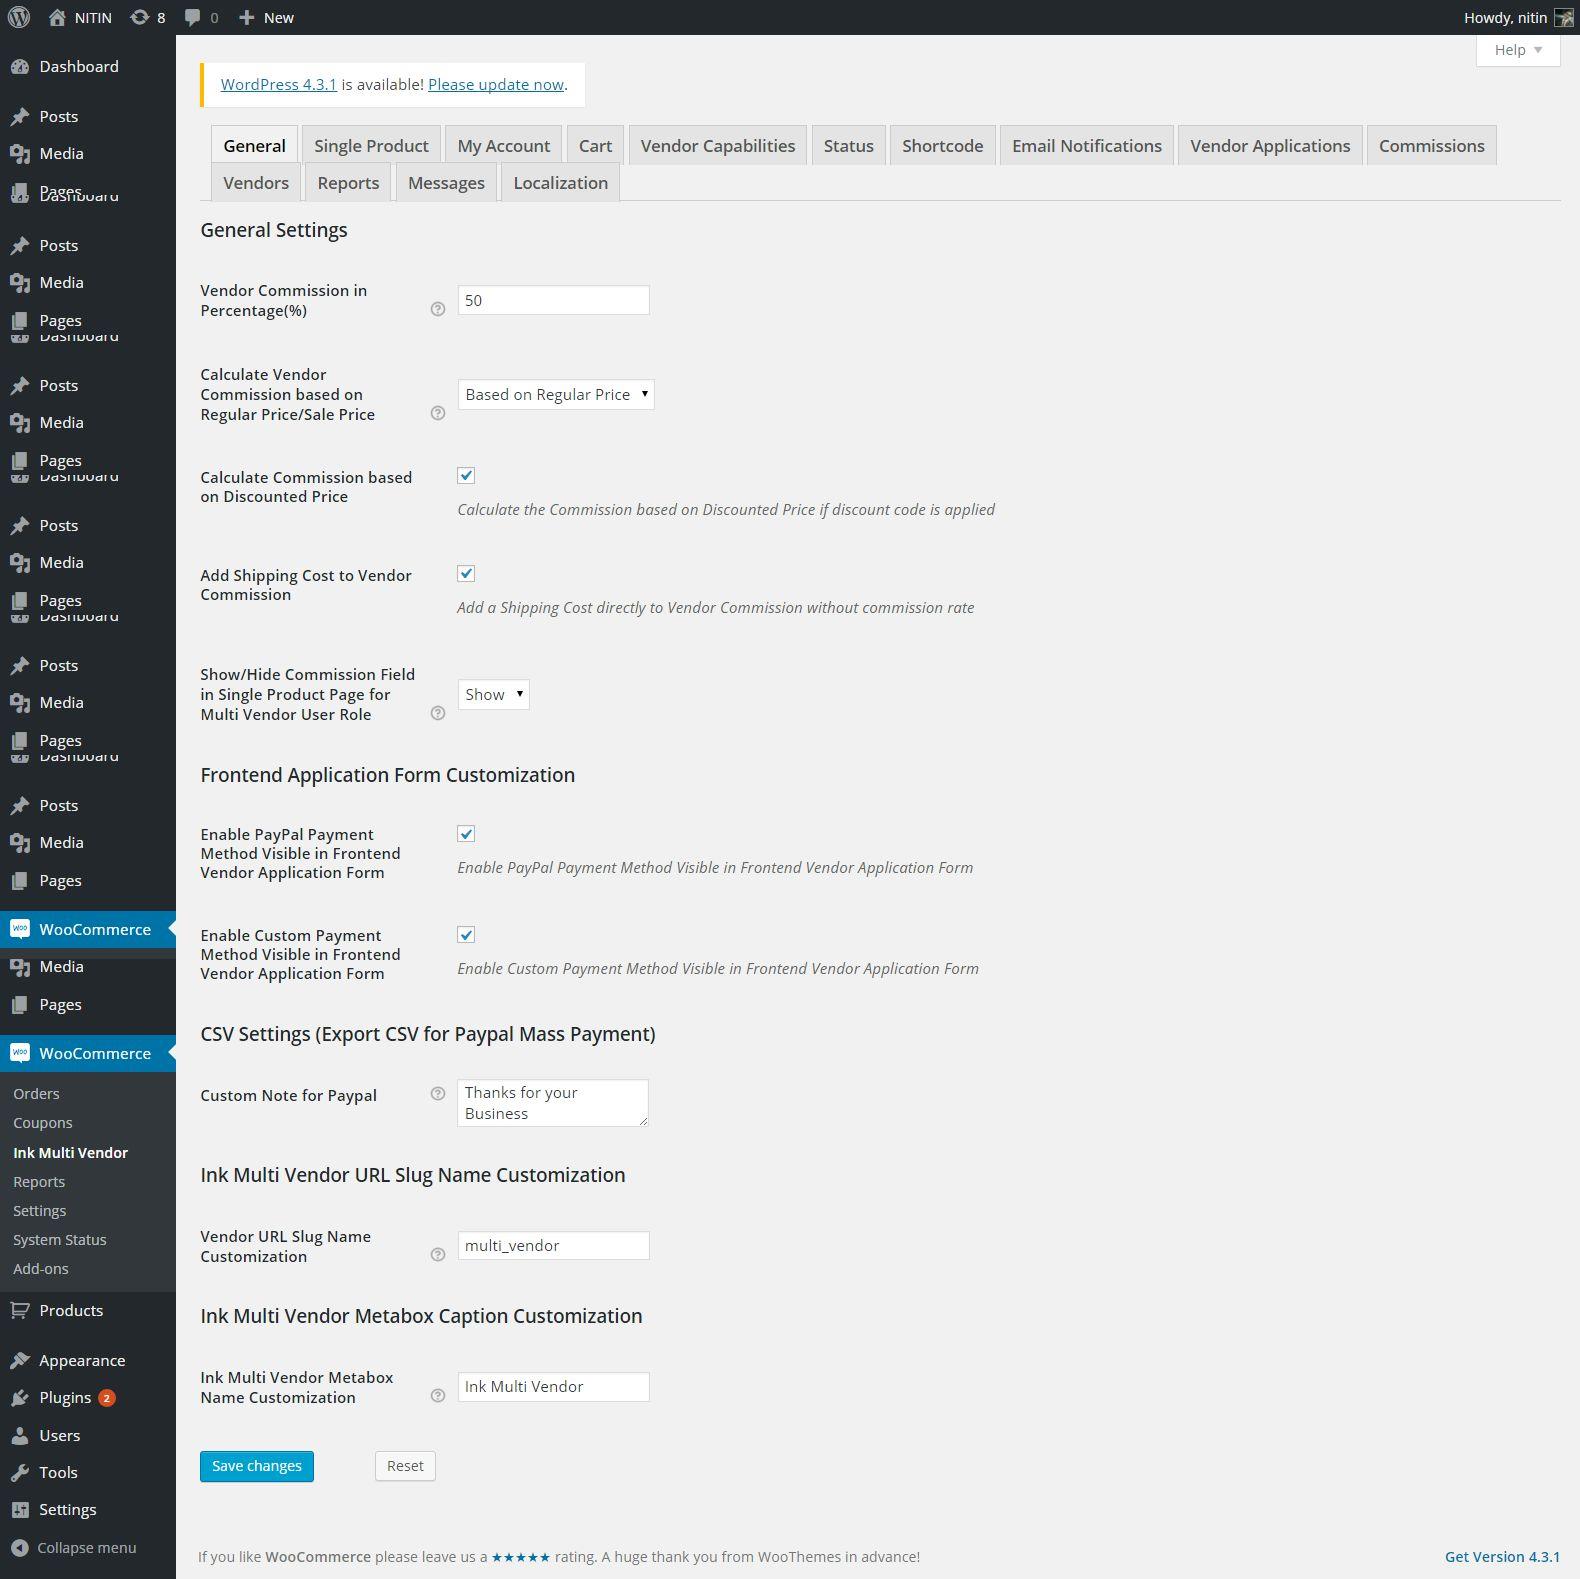The image size is (1580, 1579).
Task: Focus the Ink Multi Vendor metabox name field
Action: [x=553, y=1387]
